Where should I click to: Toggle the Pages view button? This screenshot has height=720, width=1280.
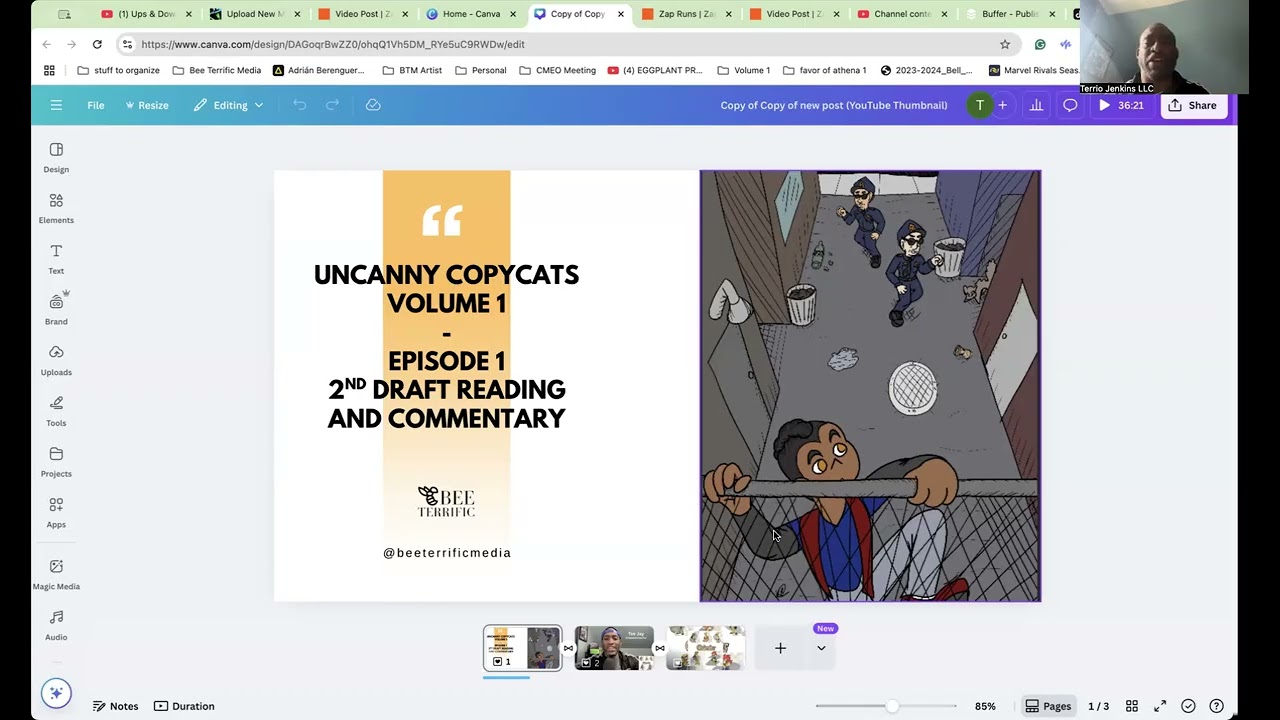(x=1047, y=706)
